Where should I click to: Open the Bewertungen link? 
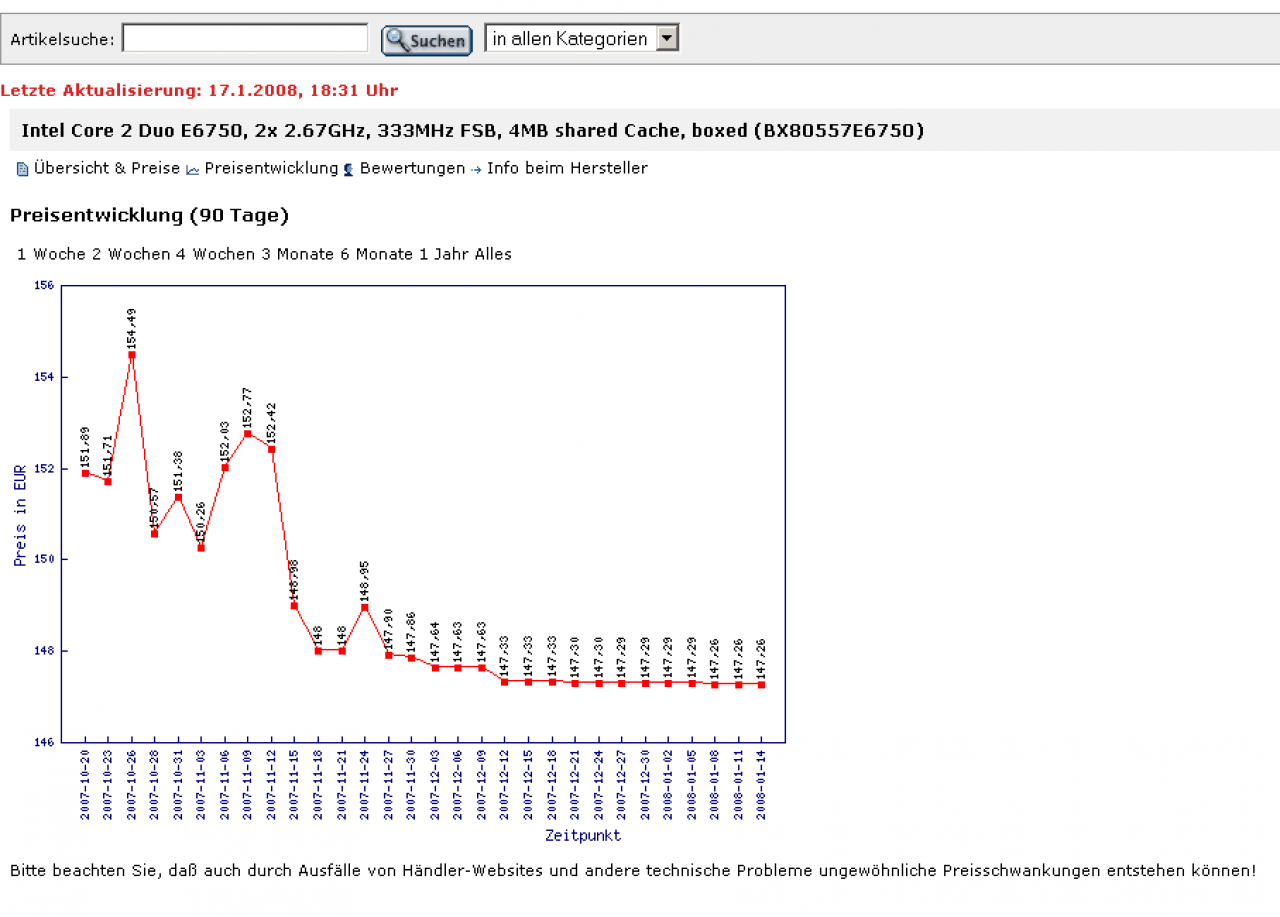pos(413,168)
